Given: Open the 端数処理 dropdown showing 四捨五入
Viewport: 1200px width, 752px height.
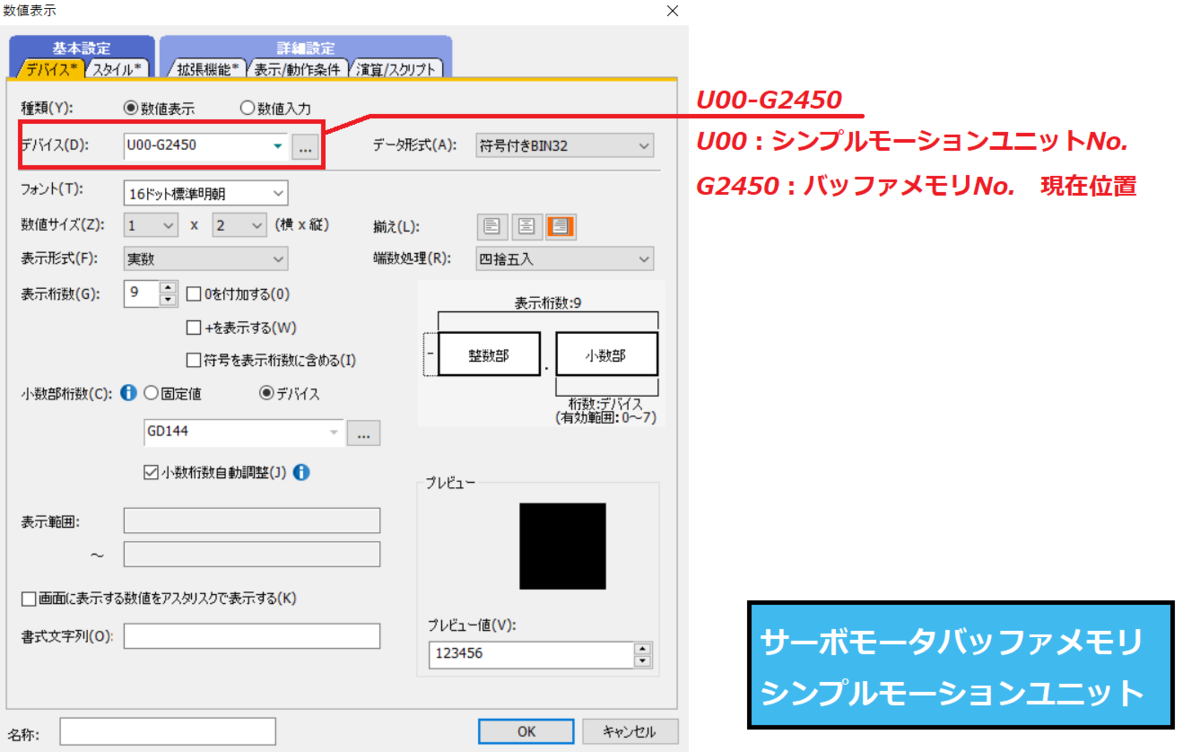Looking at the screenshot, I should (x=645, y=258).
